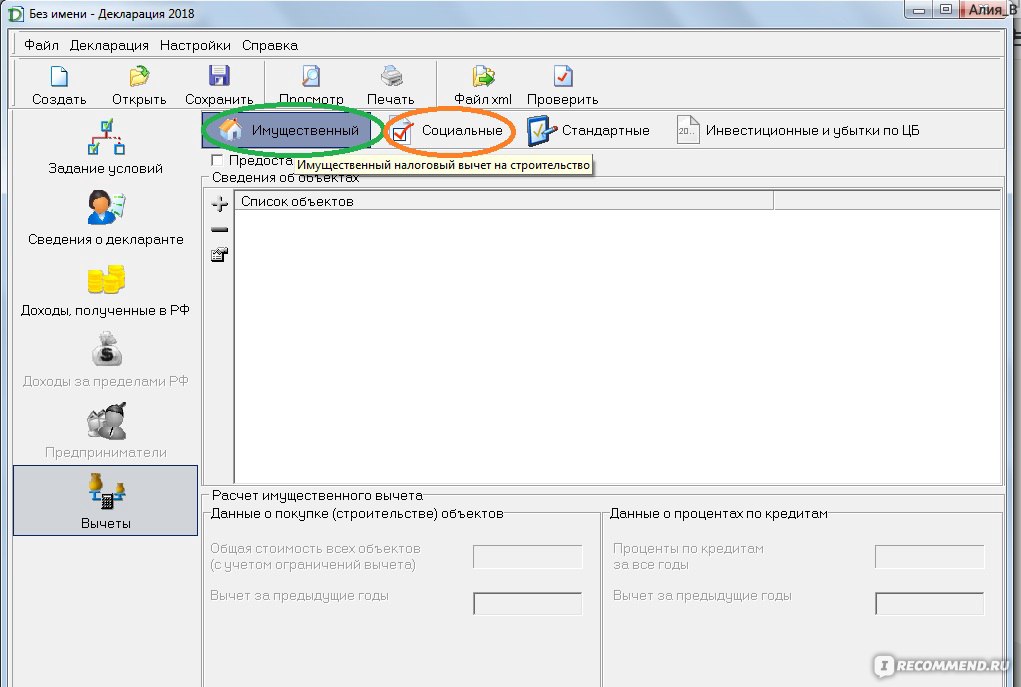The height and width of the screenshot is (687, 1021).
Task: Open Доходы, полученные в РФ section
Action: [x=105, y=288]
